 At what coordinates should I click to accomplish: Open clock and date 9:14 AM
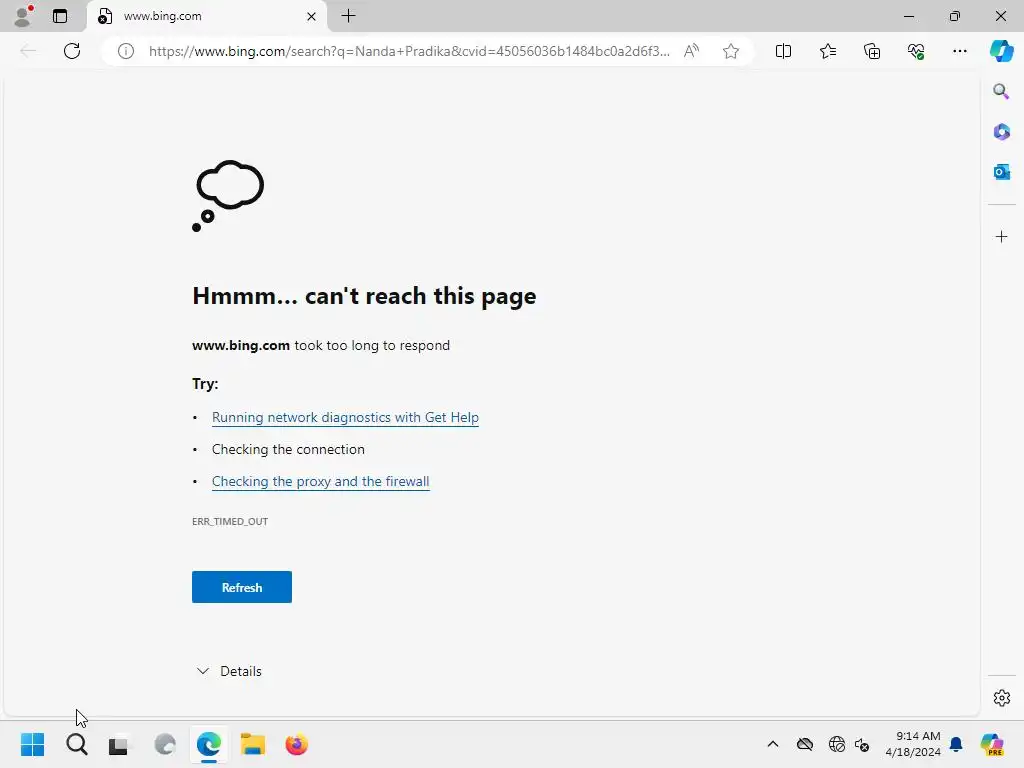pos(913,744)
